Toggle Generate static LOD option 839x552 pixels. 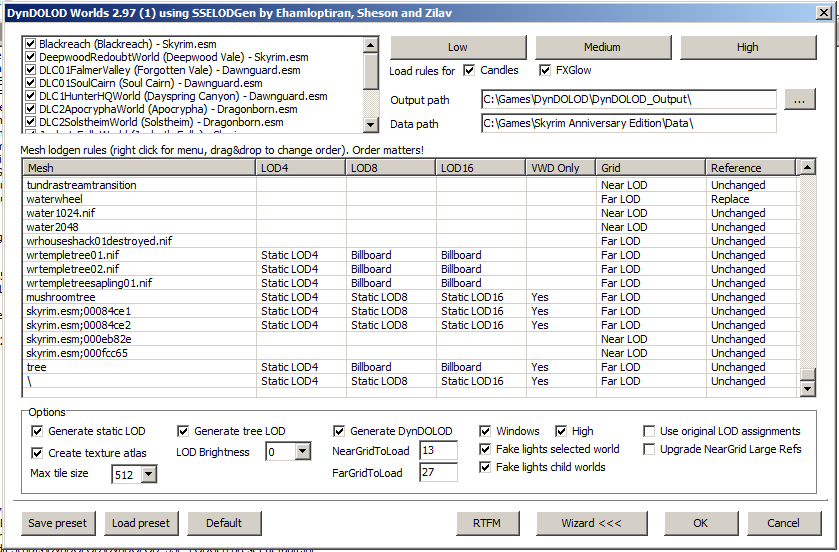click(37, 431)
